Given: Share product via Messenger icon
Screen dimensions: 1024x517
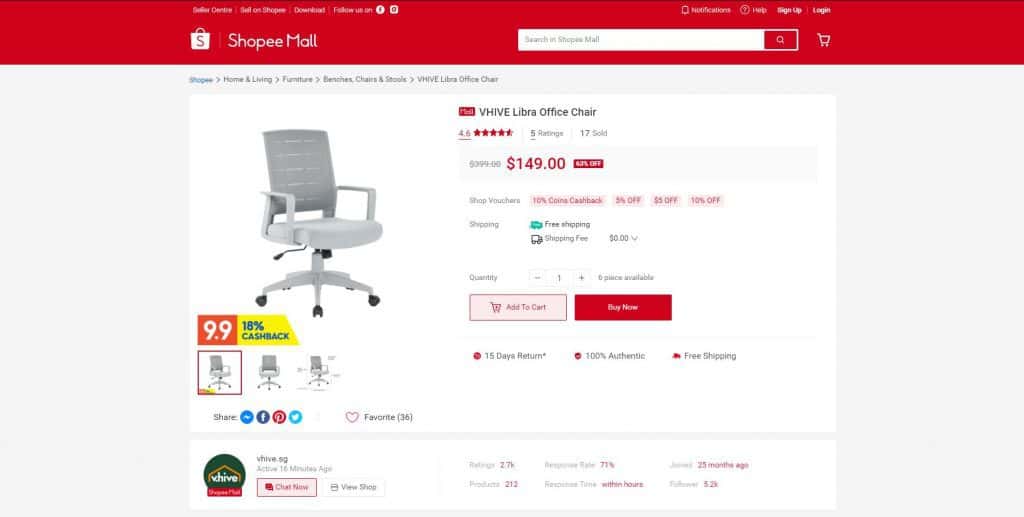Looking at the screenshot, I should [x=247, y=417].
